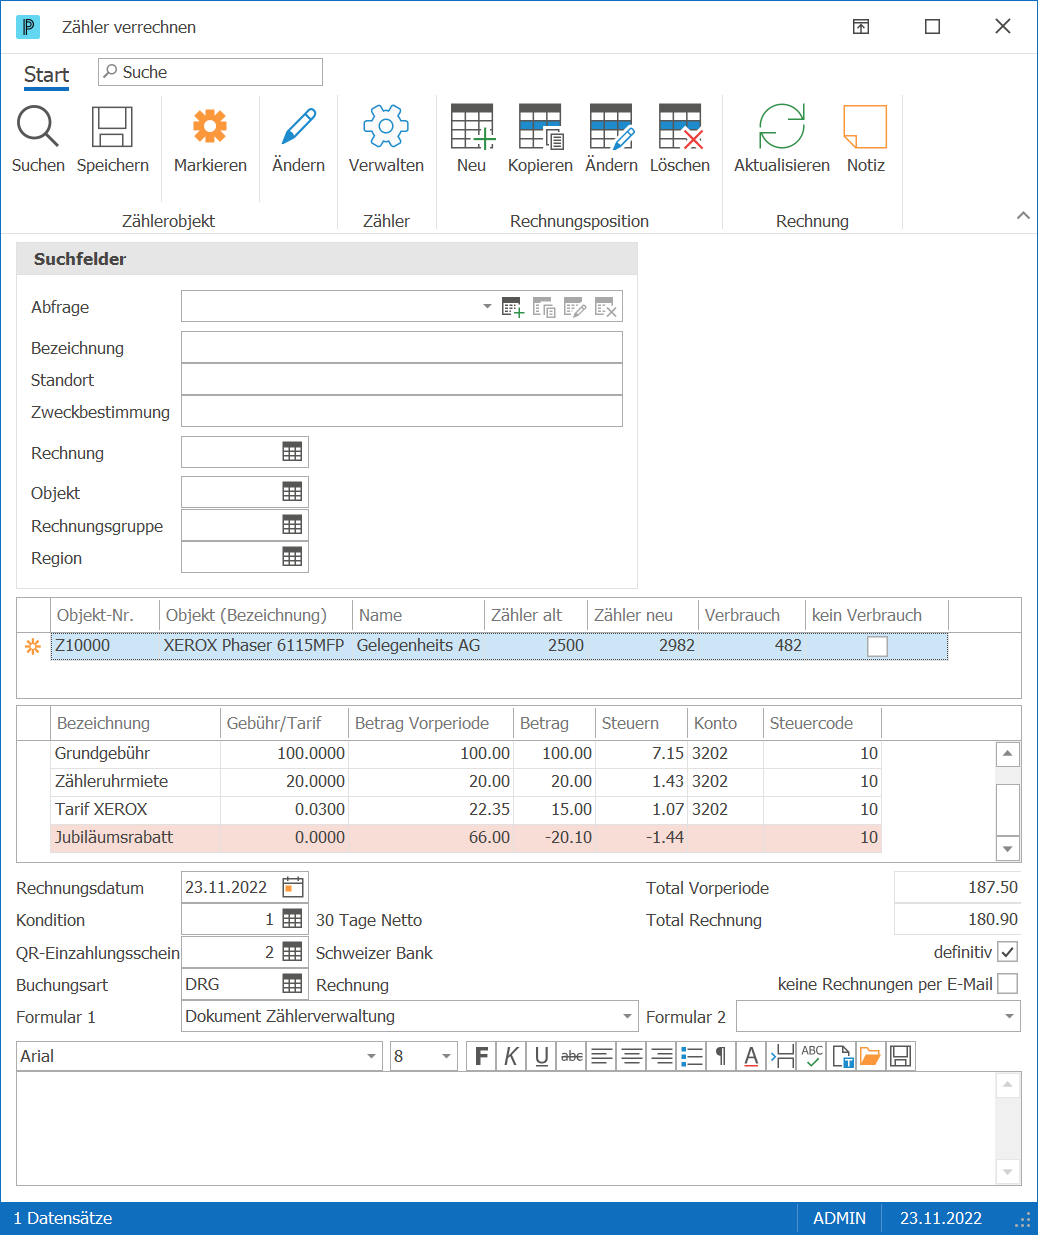Image resolution: width=1038 pixels, height=1235 pixels.
Task: Underline text in the note editor
Action: coord(542,1056)
